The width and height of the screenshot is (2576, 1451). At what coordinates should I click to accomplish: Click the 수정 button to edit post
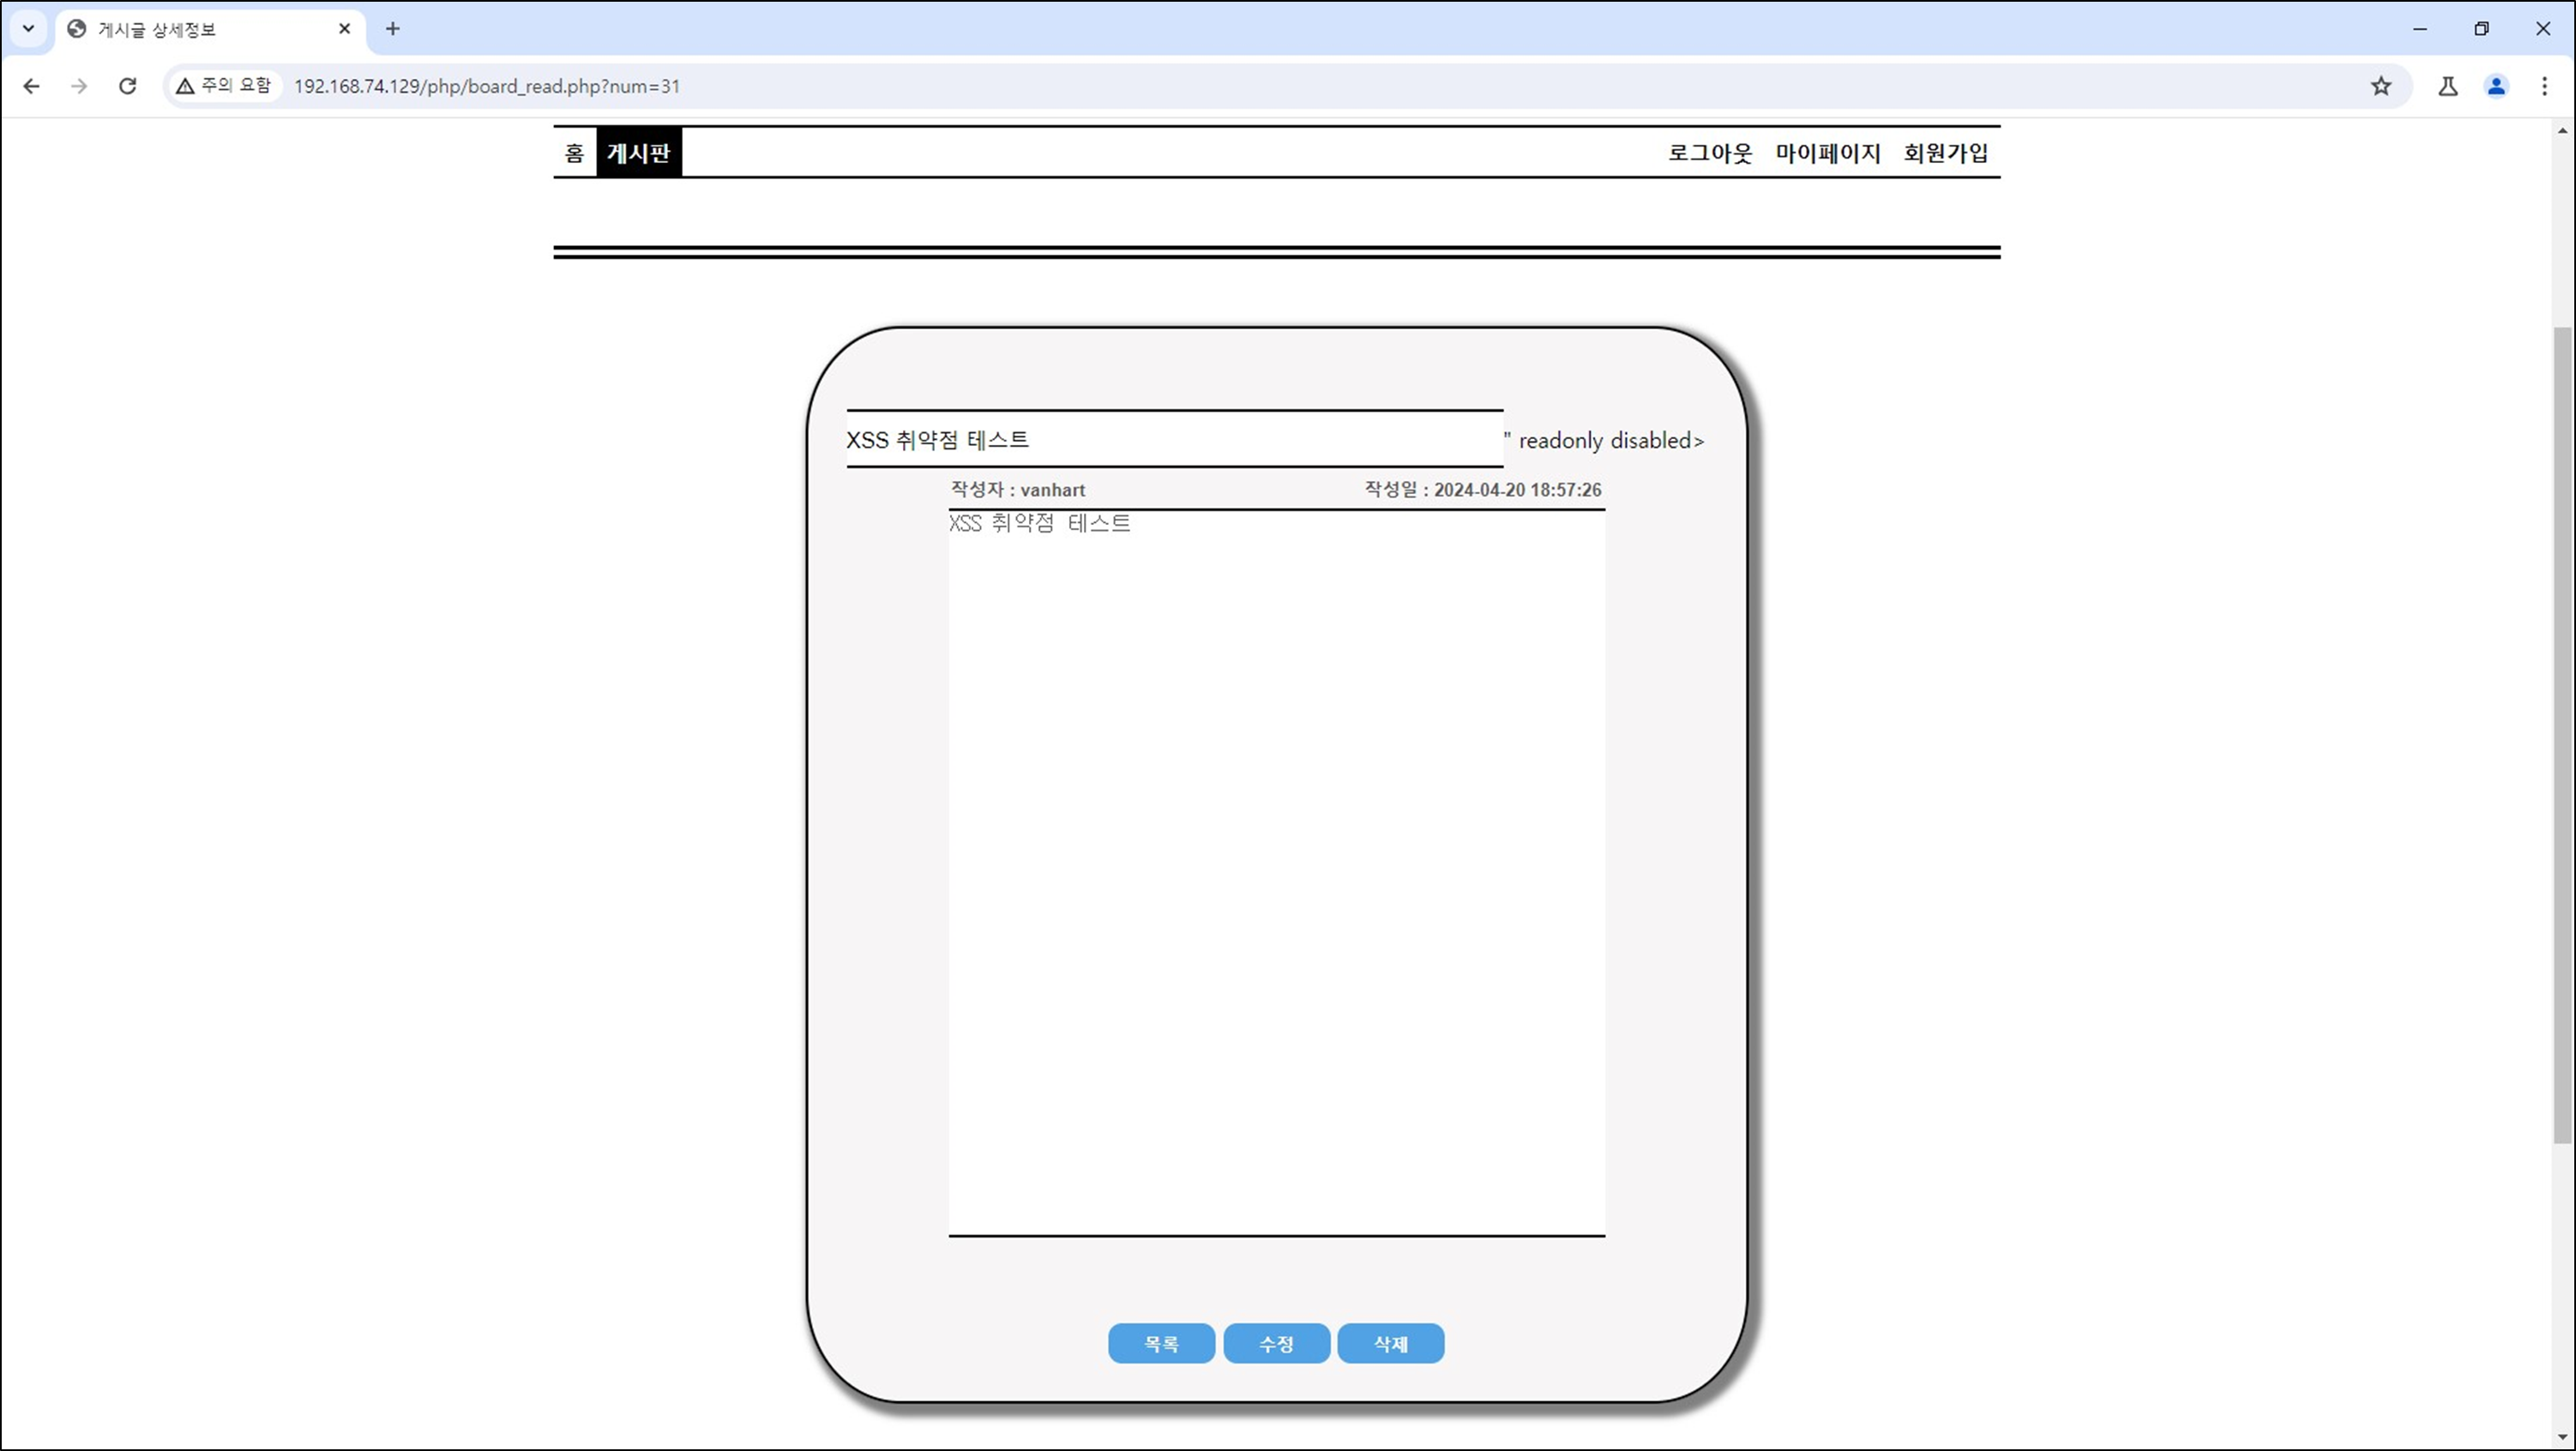pos(1277,1344)
